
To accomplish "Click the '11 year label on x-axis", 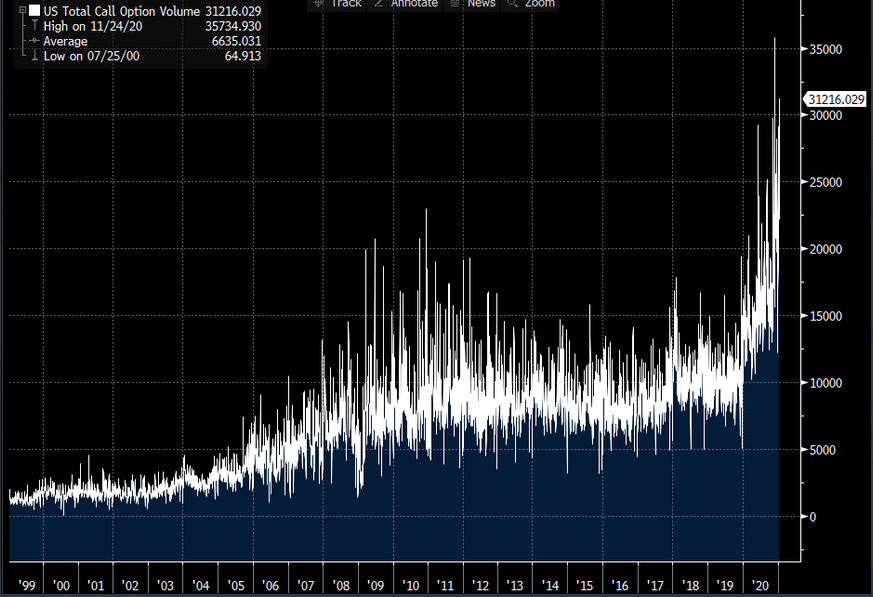I will tap(445, 586).
